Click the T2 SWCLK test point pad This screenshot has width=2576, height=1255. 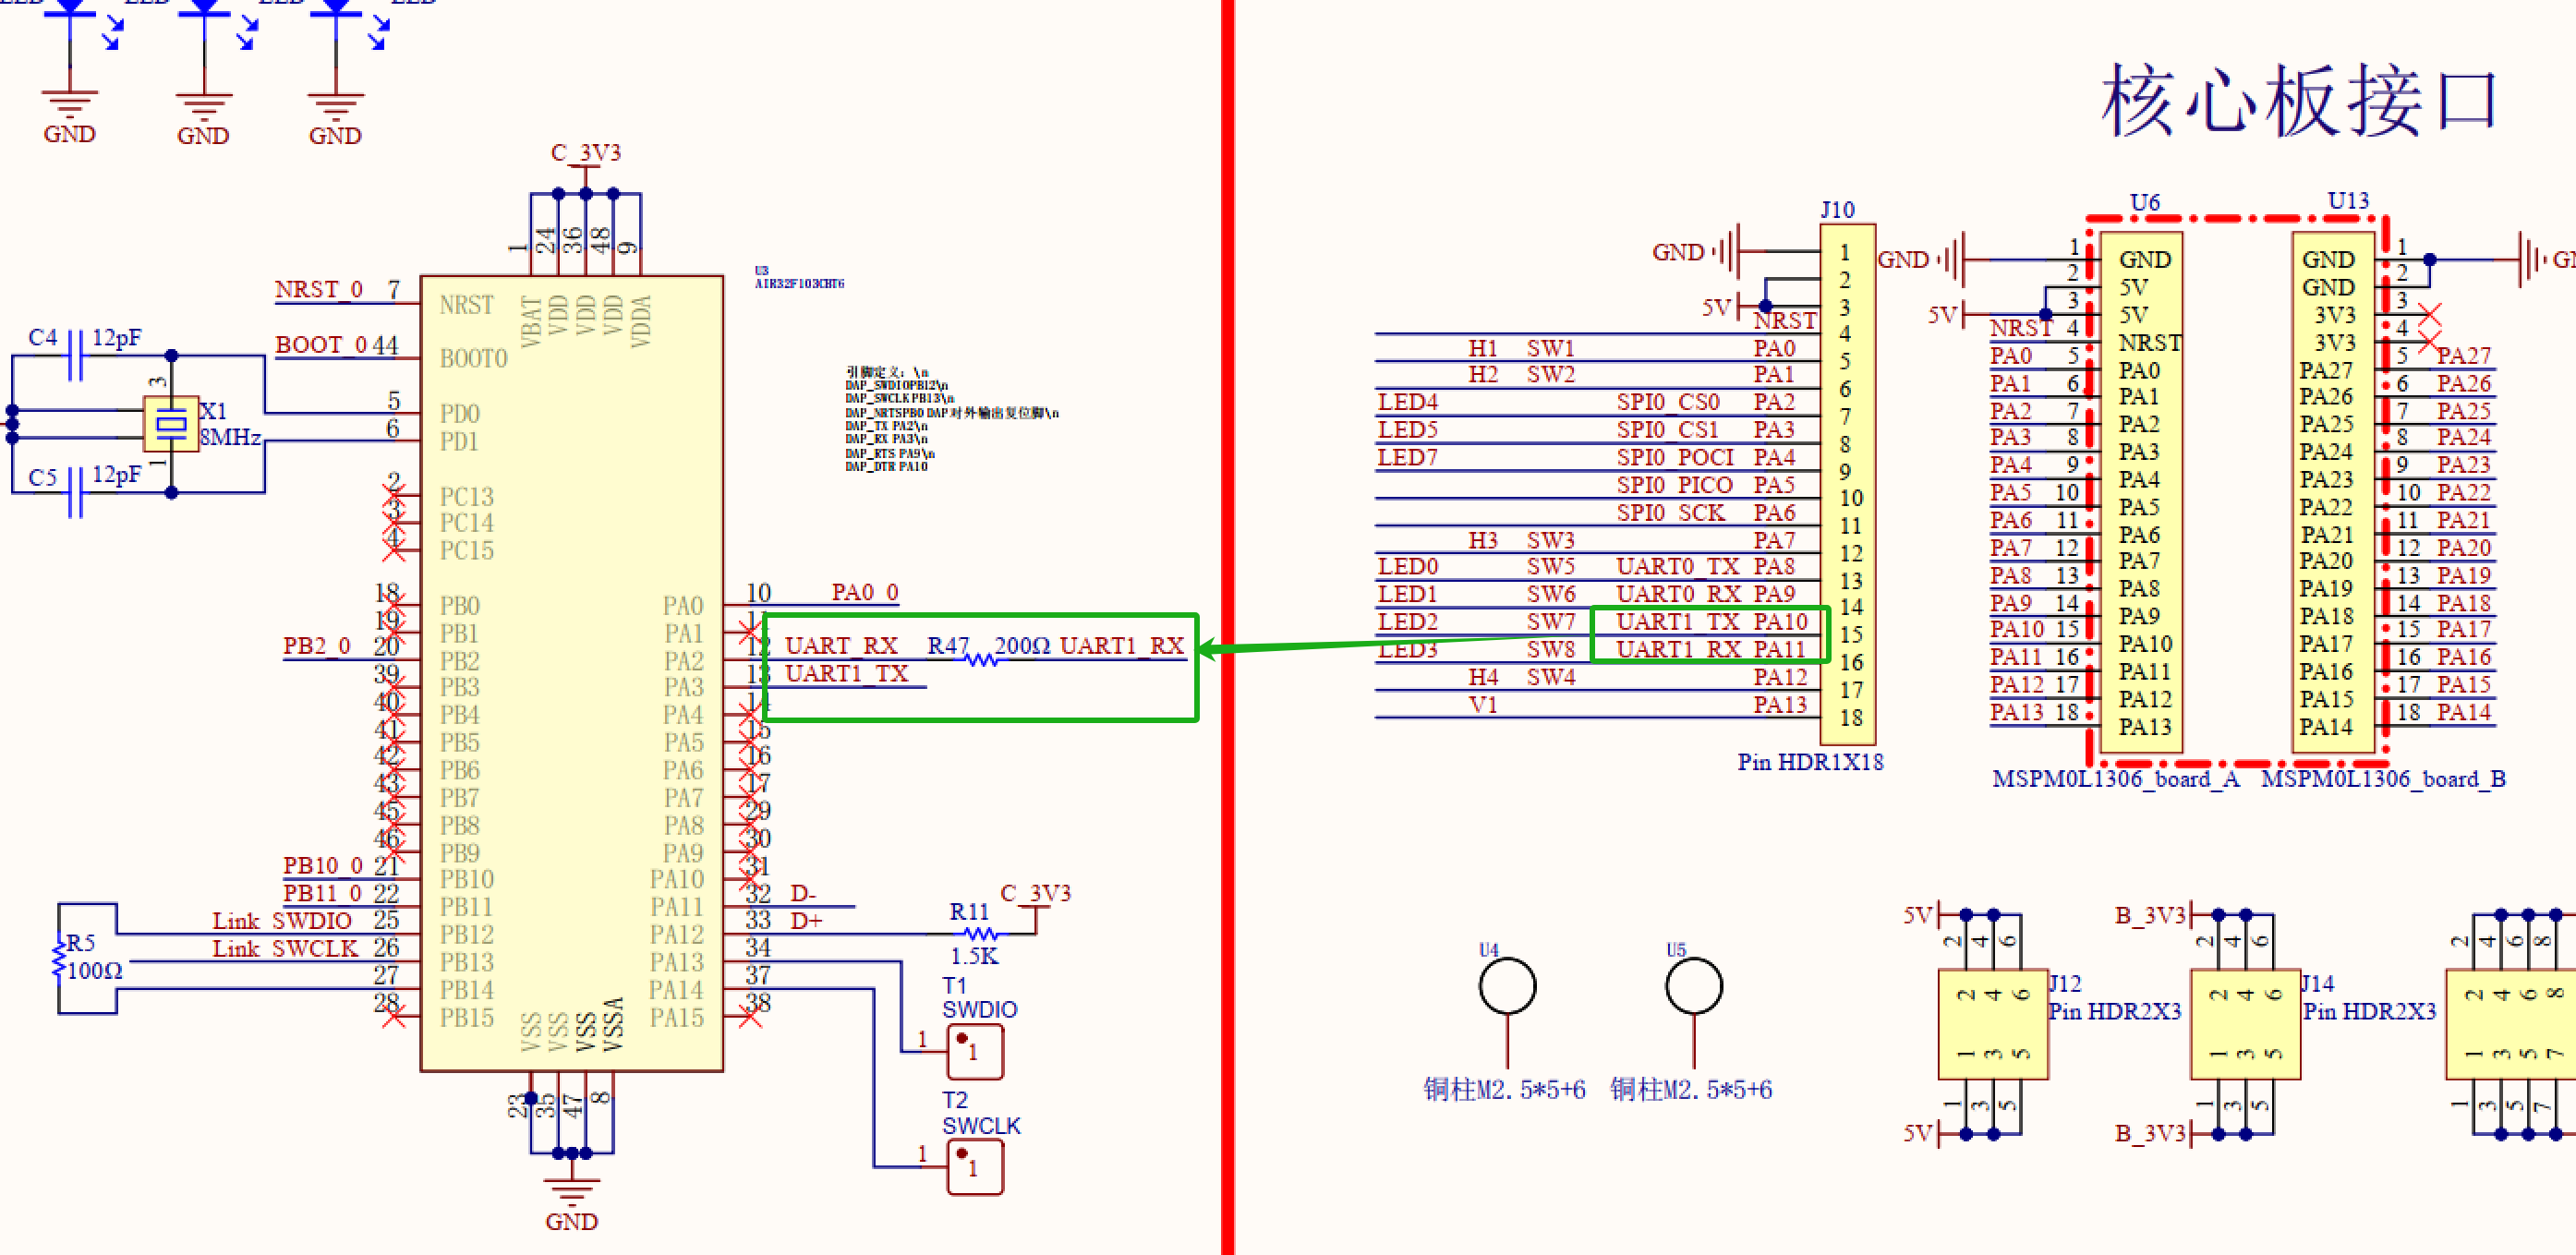click(974, 1166)
